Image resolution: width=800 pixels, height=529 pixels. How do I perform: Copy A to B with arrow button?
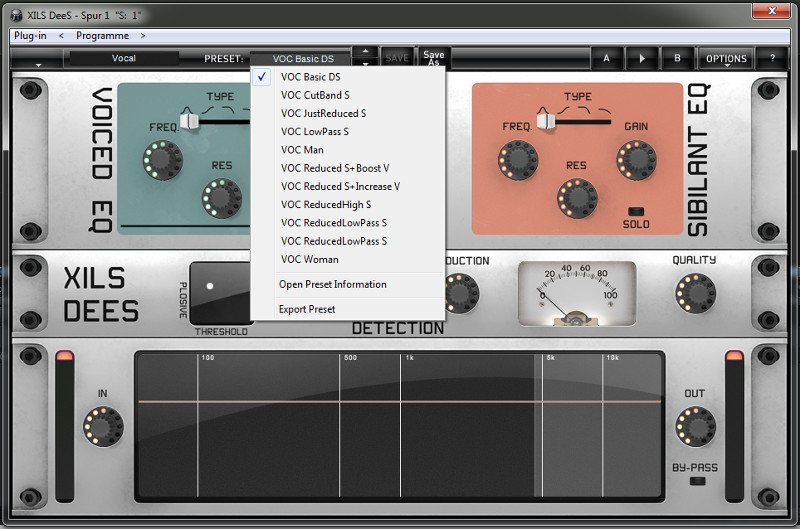[x=641, y=58]
